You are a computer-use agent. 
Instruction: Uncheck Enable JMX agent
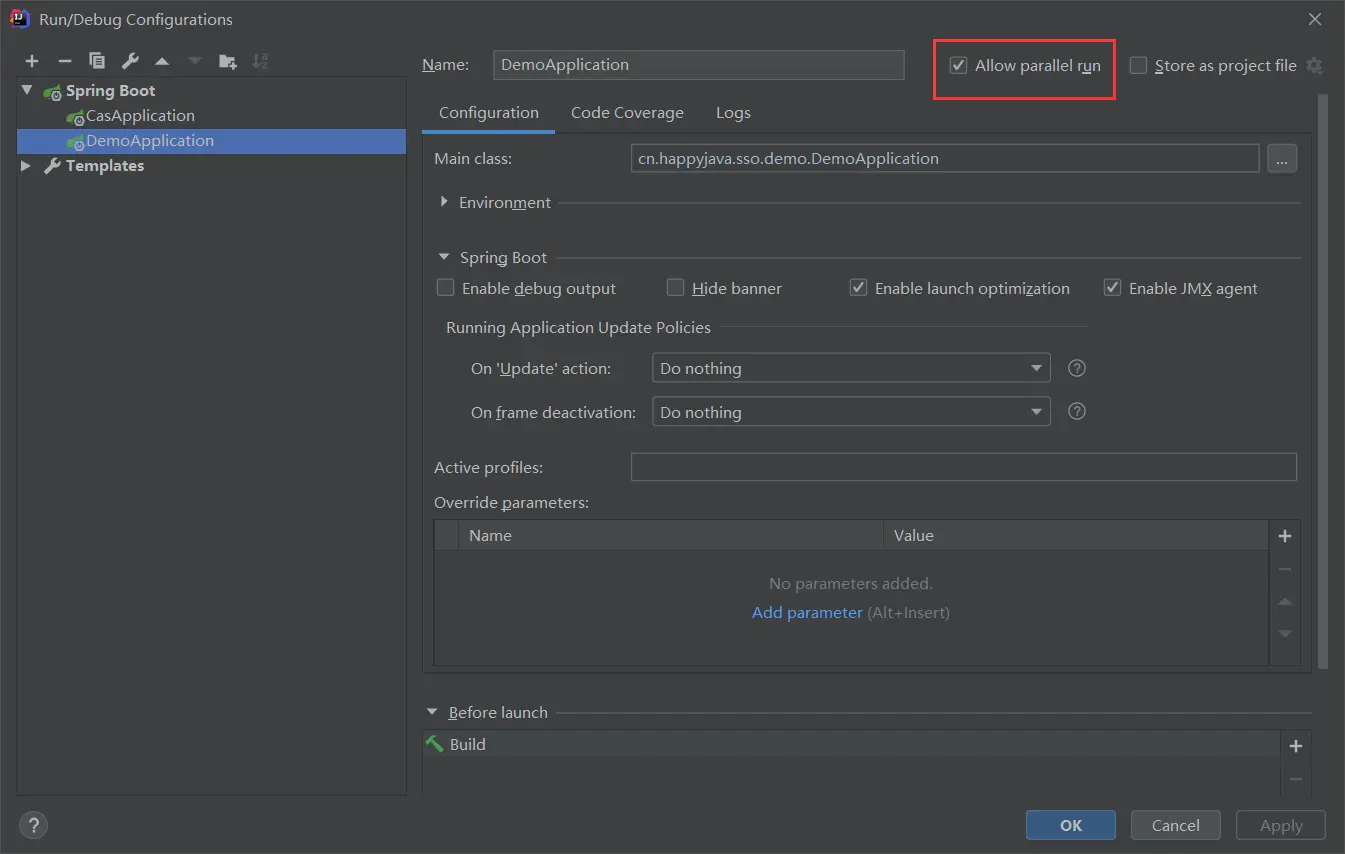coord(1112,288)
